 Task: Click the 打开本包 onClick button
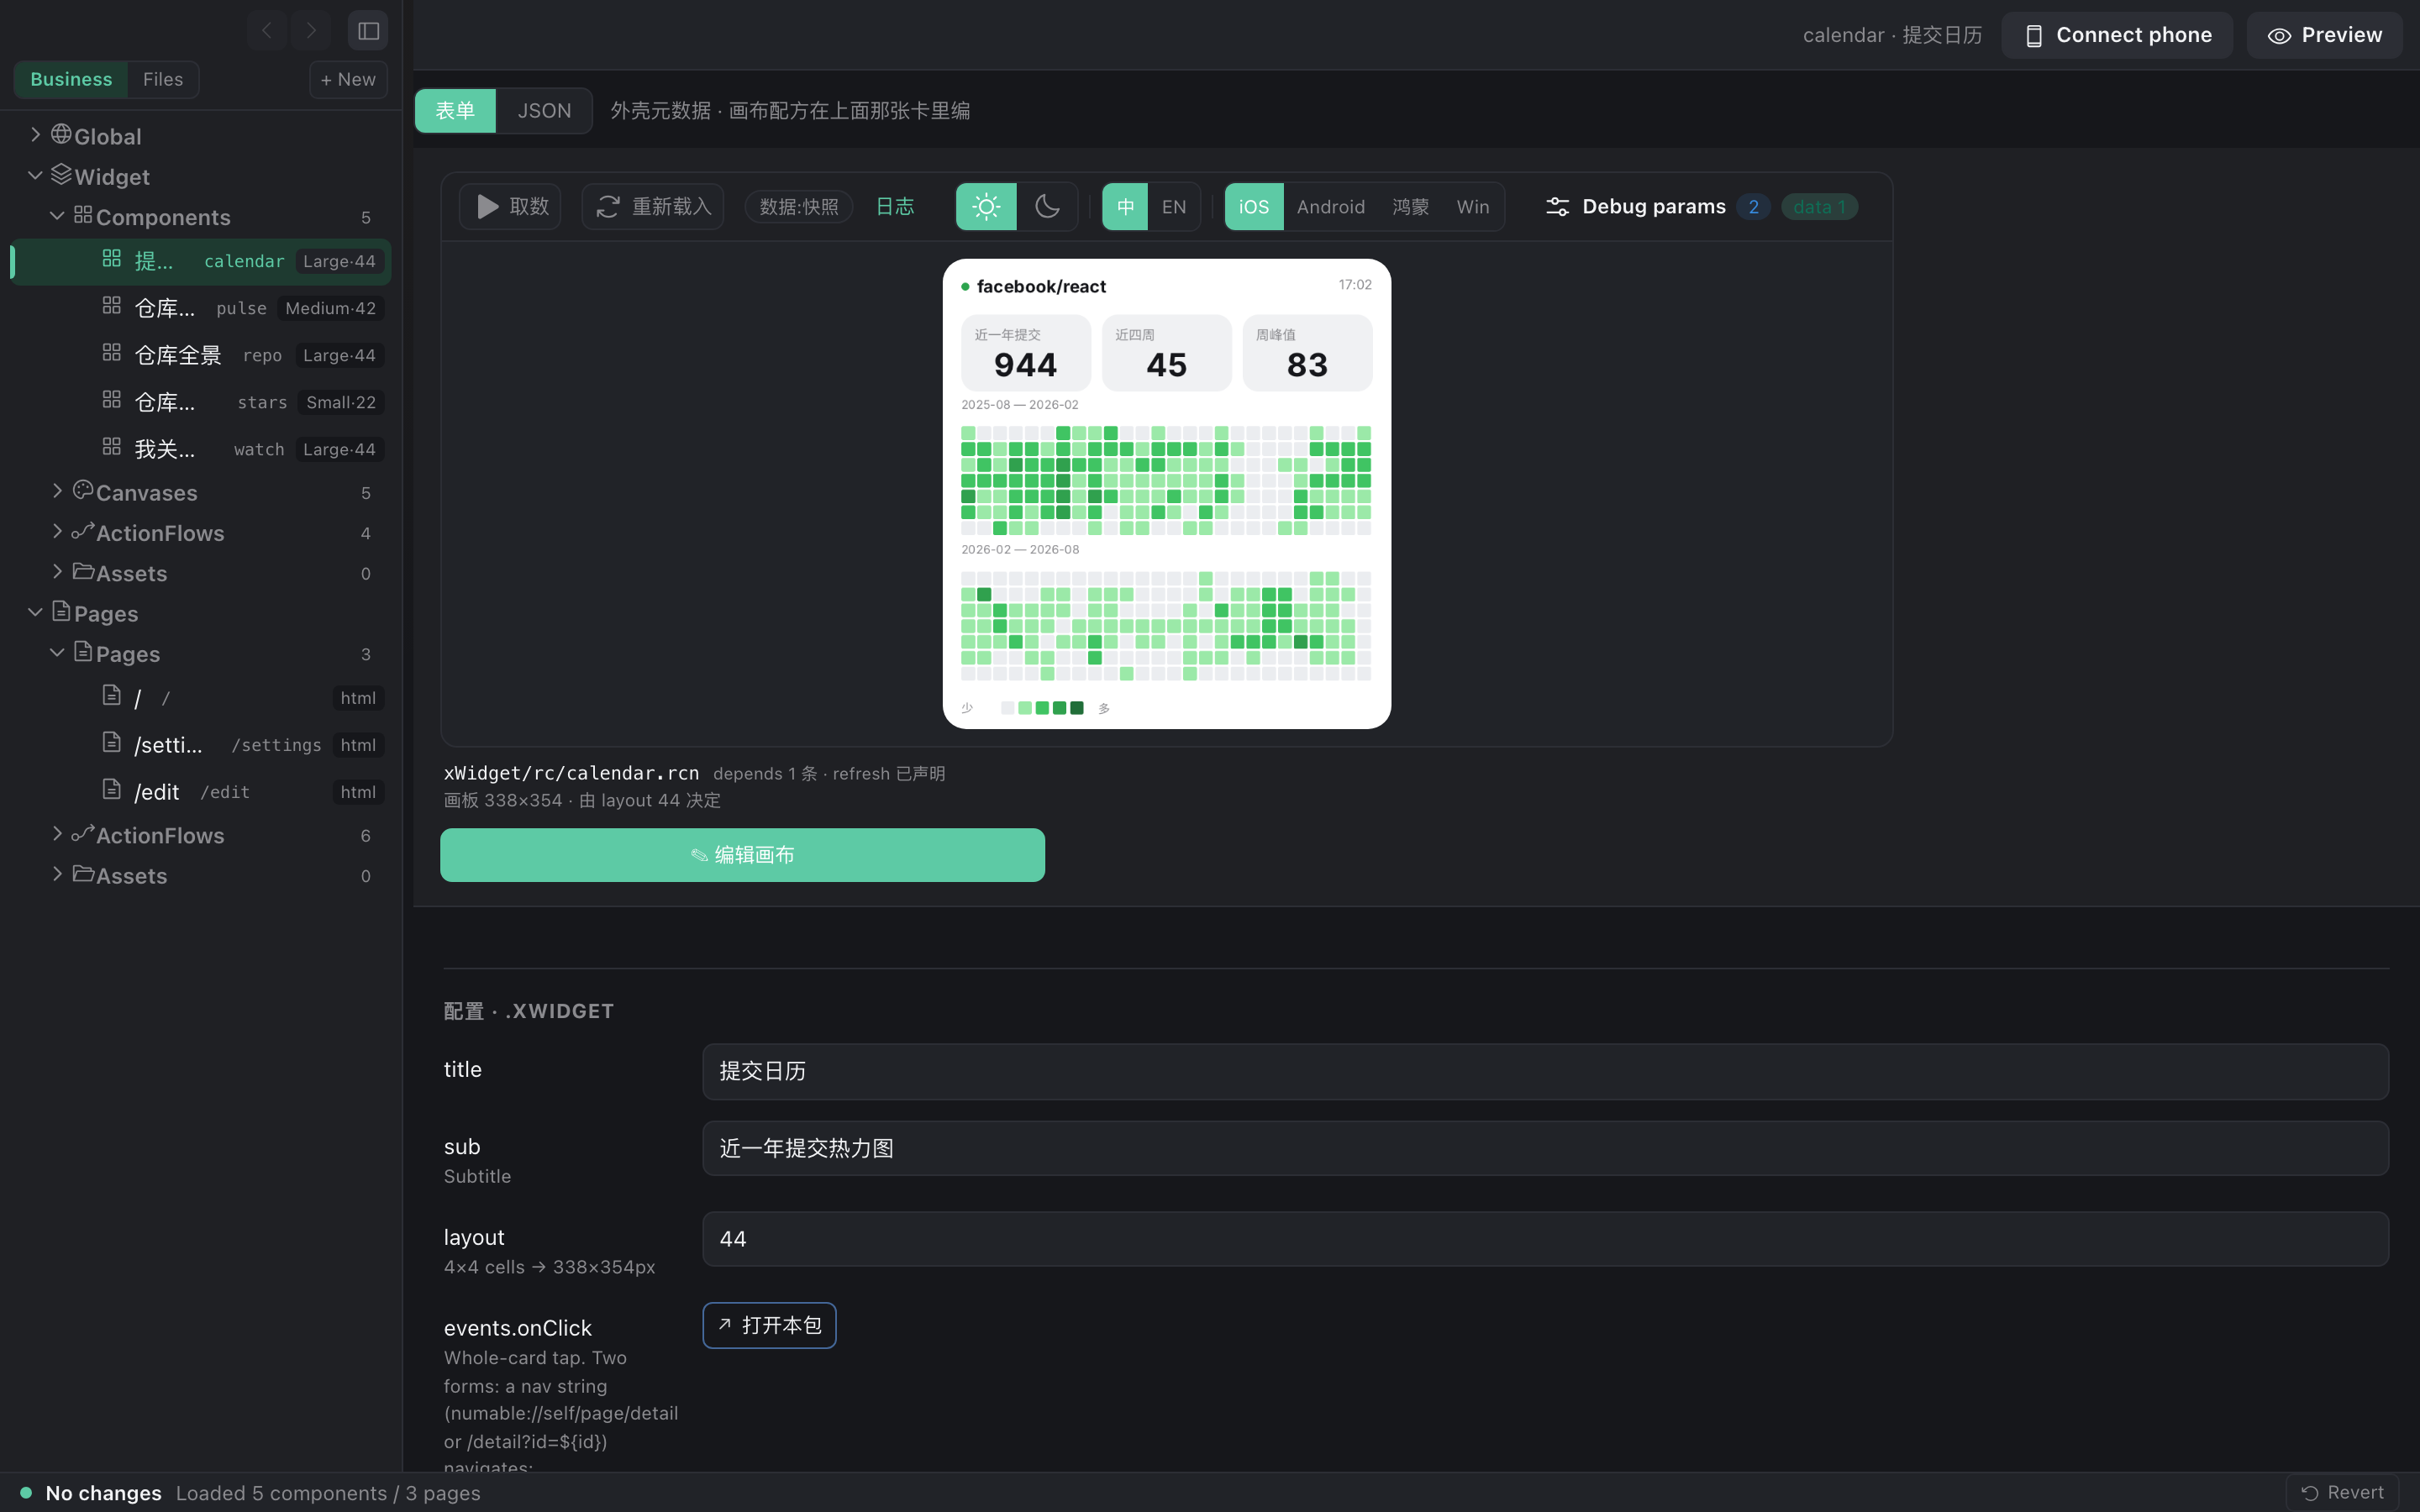click(x=769, y=1325)
